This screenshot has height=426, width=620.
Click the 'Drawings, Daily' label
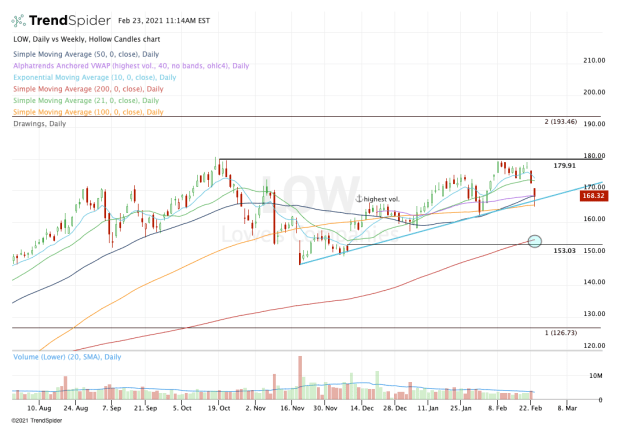[x=40, y=124]
